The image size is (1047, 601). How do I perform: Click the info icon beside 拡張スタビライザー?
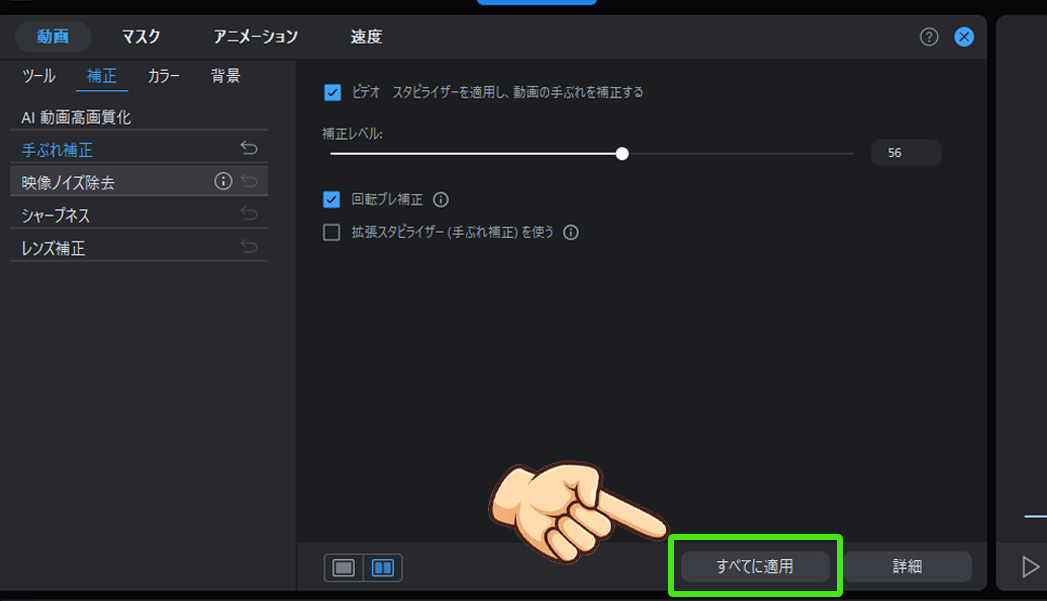(x=570, y=232)
